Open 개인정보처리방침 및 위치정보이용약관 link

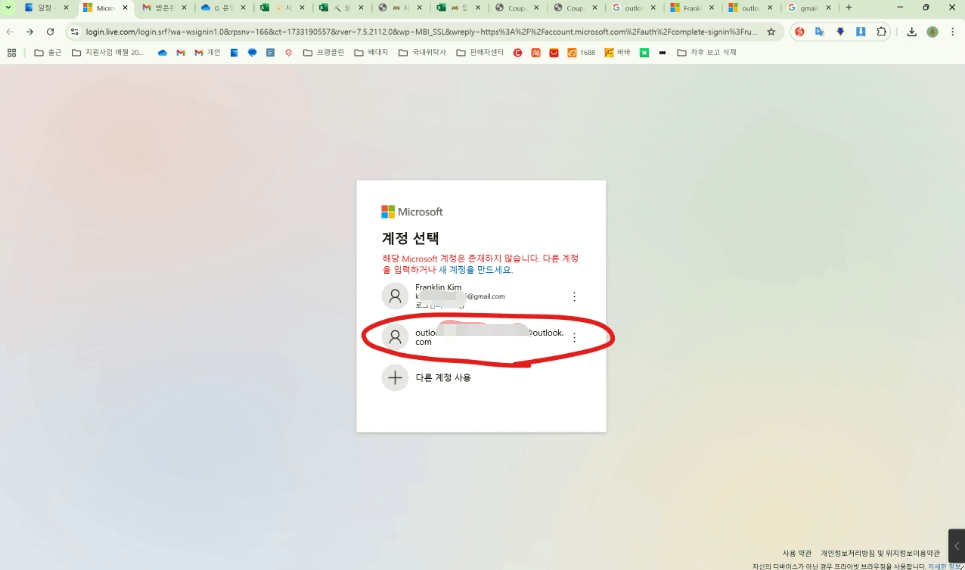point(880,553)
